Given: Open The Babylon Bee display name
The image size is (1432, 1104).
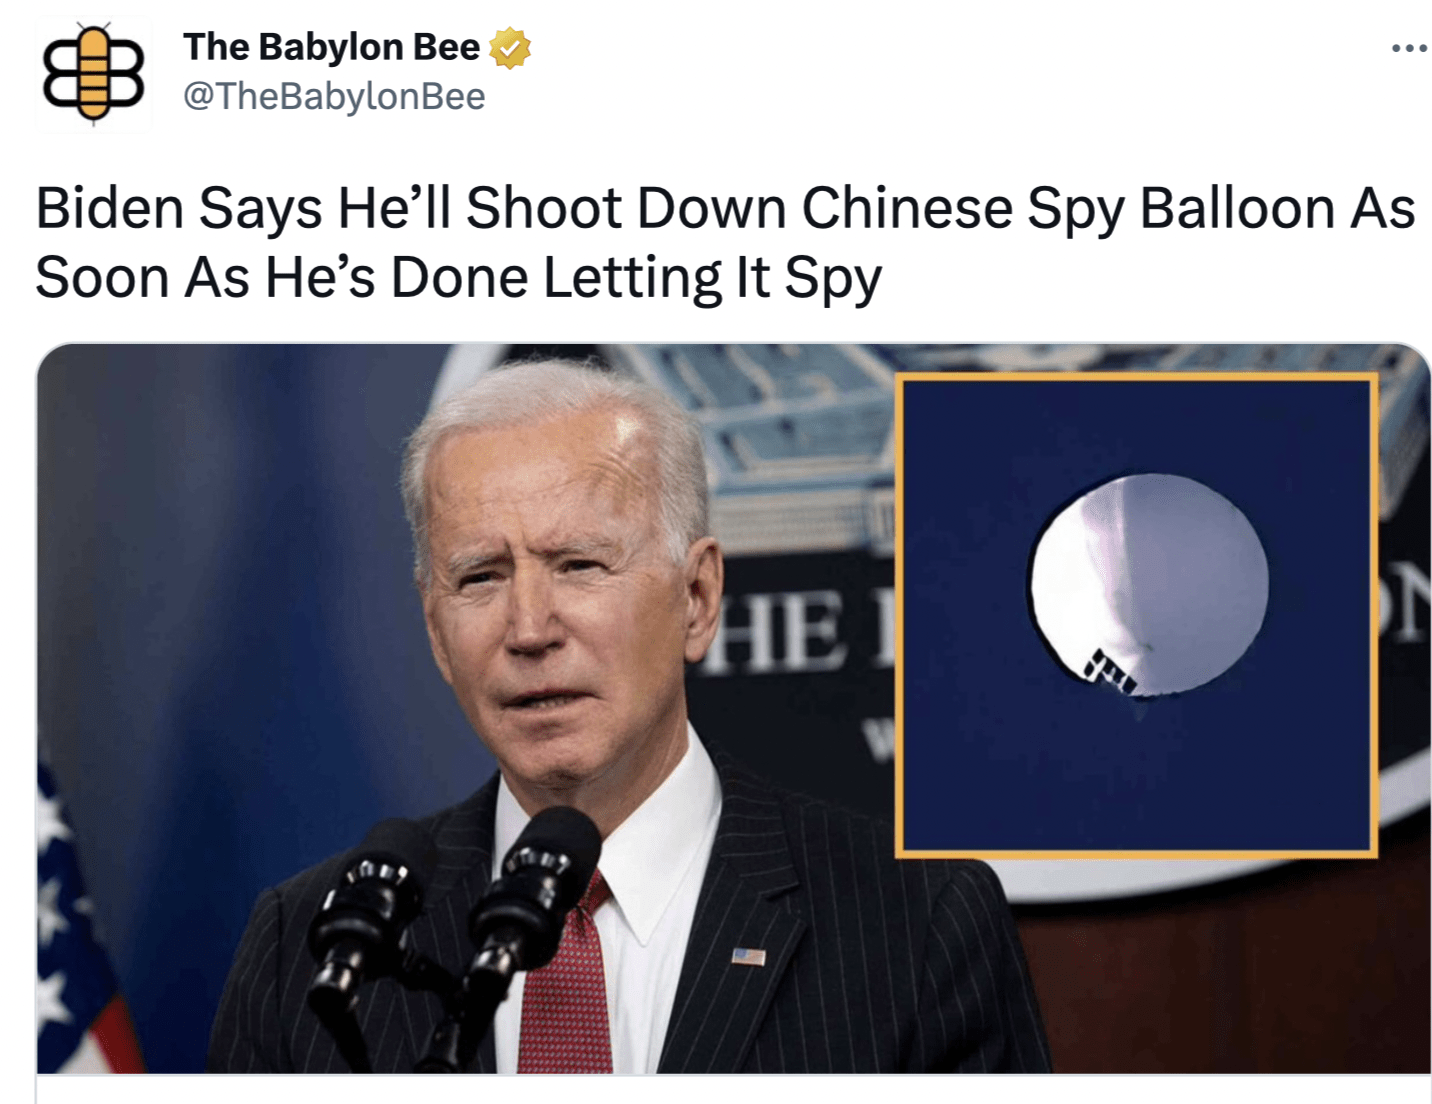Looking at the screenshot, I should point(331,47).
